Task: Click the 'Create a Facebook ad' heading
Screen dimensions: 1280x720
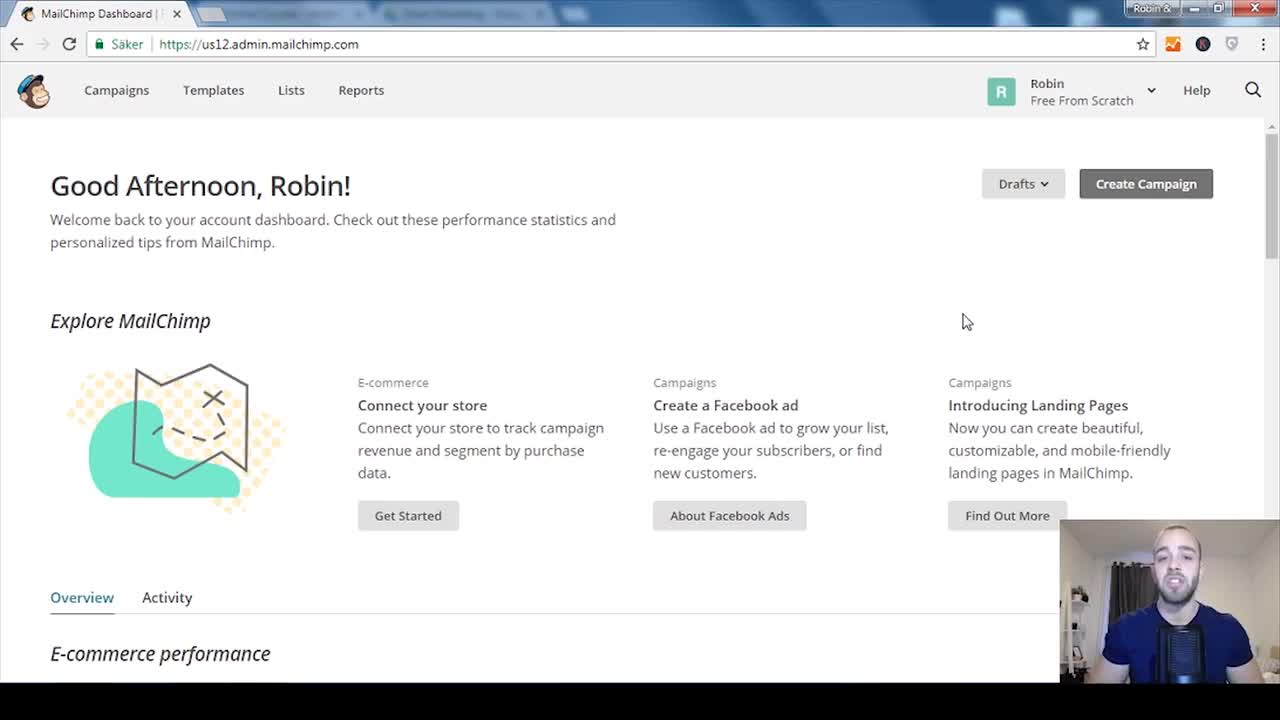Action: [726, 405]
